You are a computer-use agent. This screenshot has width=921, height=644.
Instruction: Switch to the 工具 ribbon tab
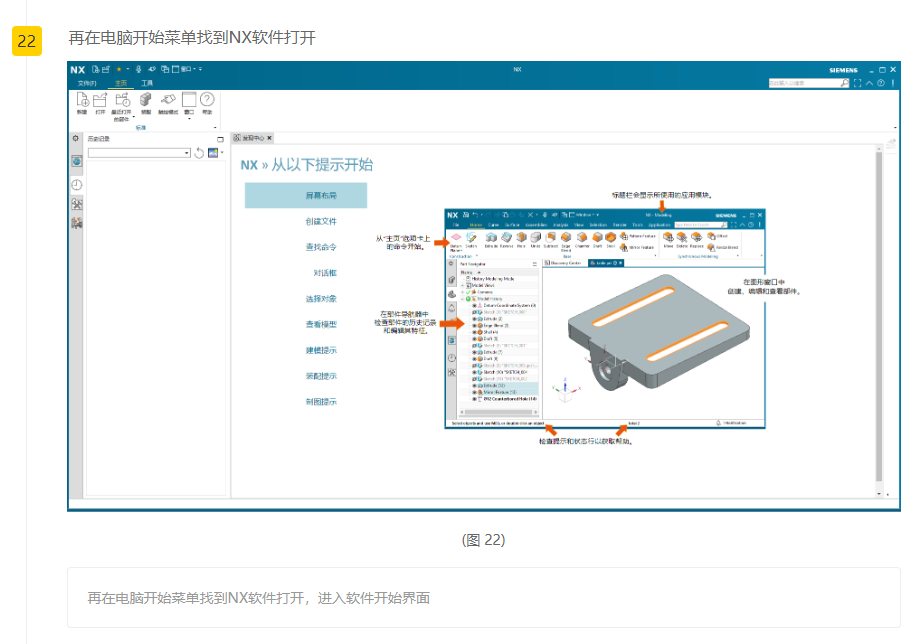[x=147, y=83]
